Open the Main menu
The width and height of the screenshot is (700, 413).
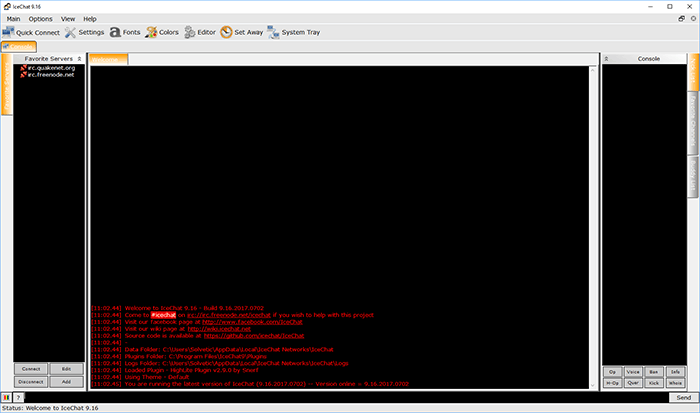click(13, 19)
